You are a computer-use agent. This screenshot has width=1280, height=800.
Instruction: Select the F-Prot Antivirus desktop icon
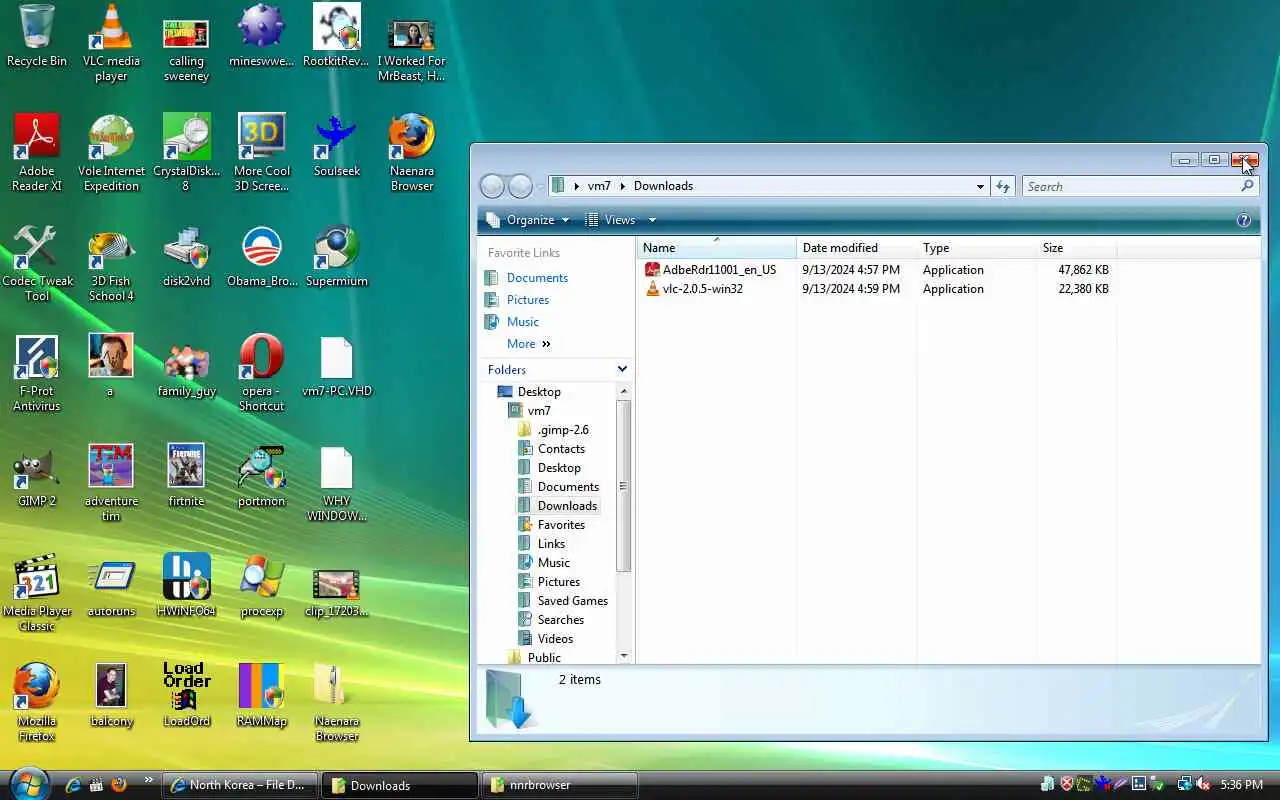click(x=37, y=372)
